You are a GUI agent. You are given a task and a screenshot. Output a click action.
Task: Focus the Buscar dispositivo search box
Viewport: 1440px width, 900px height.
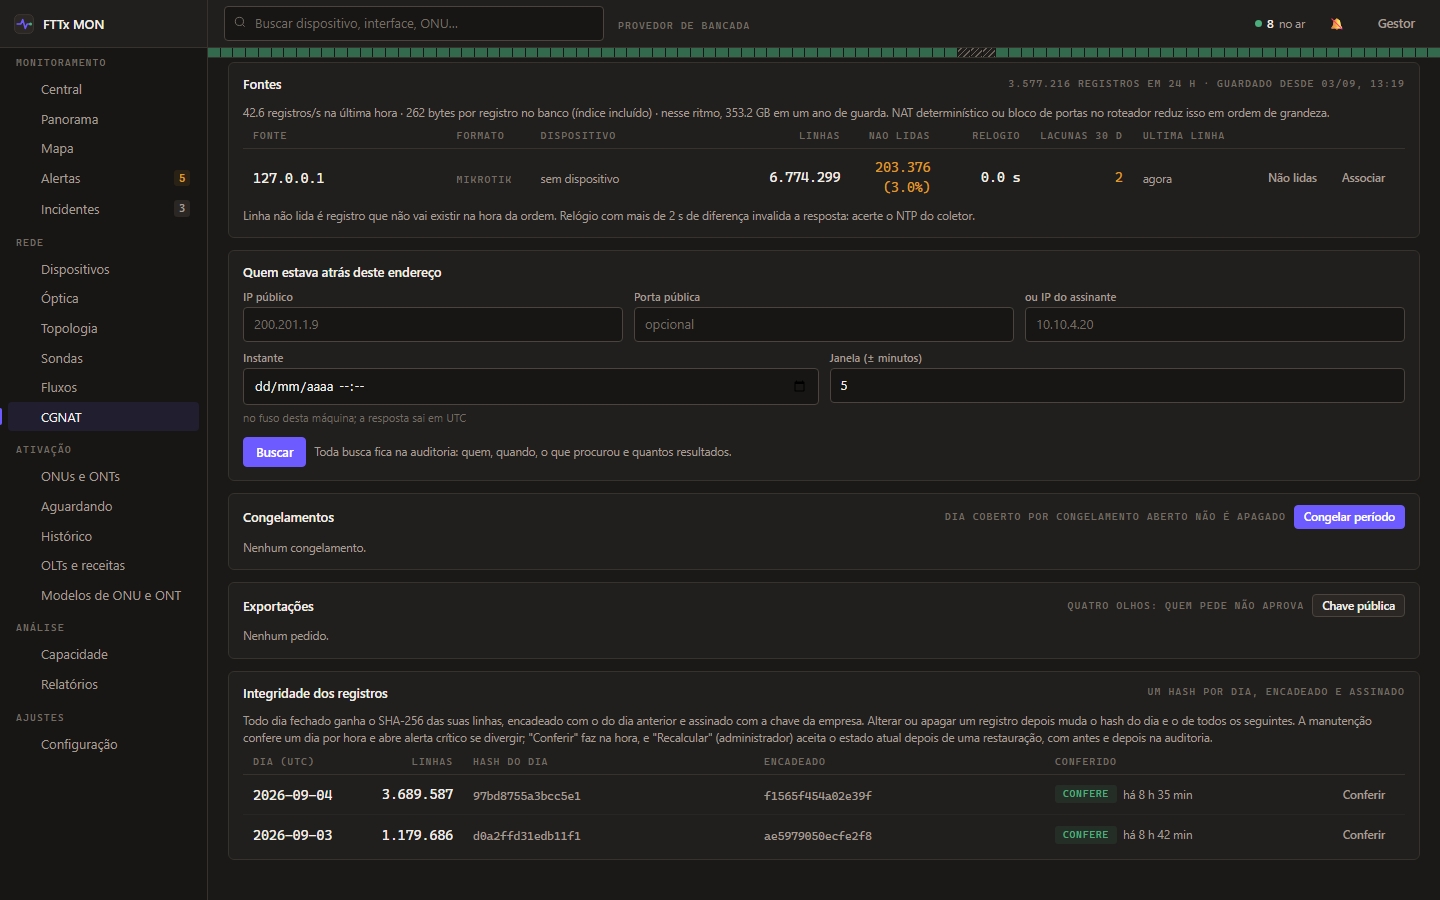(414, 23)
